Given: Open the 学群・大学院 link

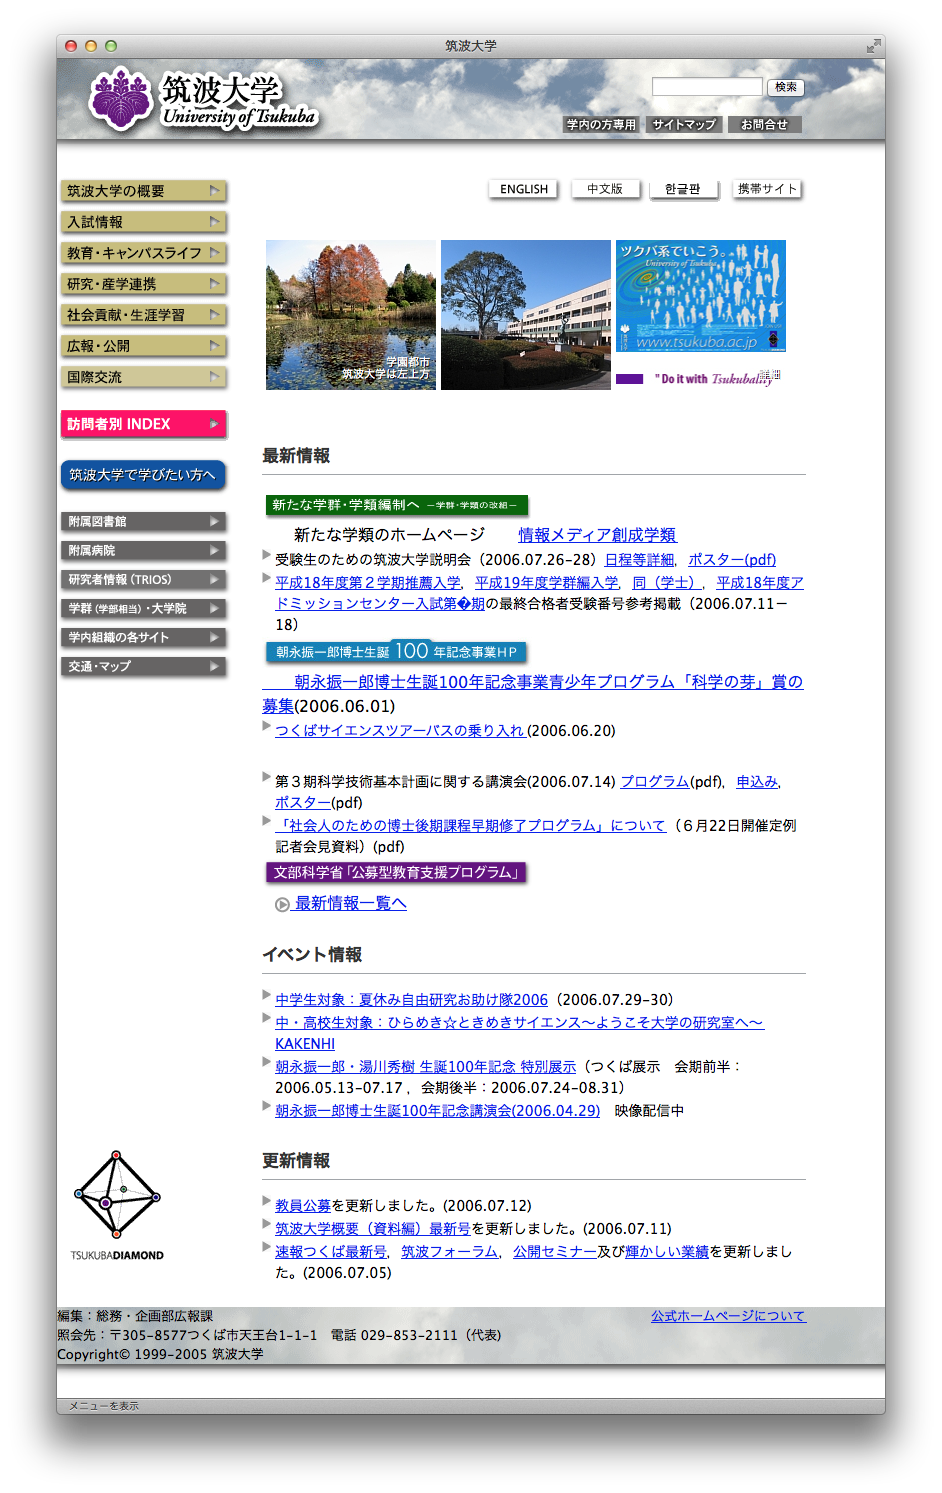Looking at the screenshot, I should point(143,609).
